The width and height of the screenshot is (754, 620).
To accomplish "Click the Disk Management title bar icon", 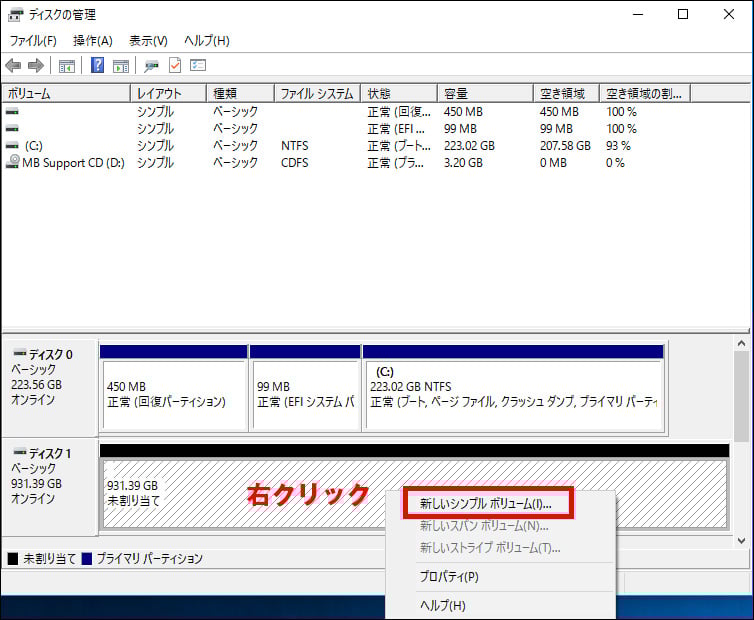I will 15,15.
